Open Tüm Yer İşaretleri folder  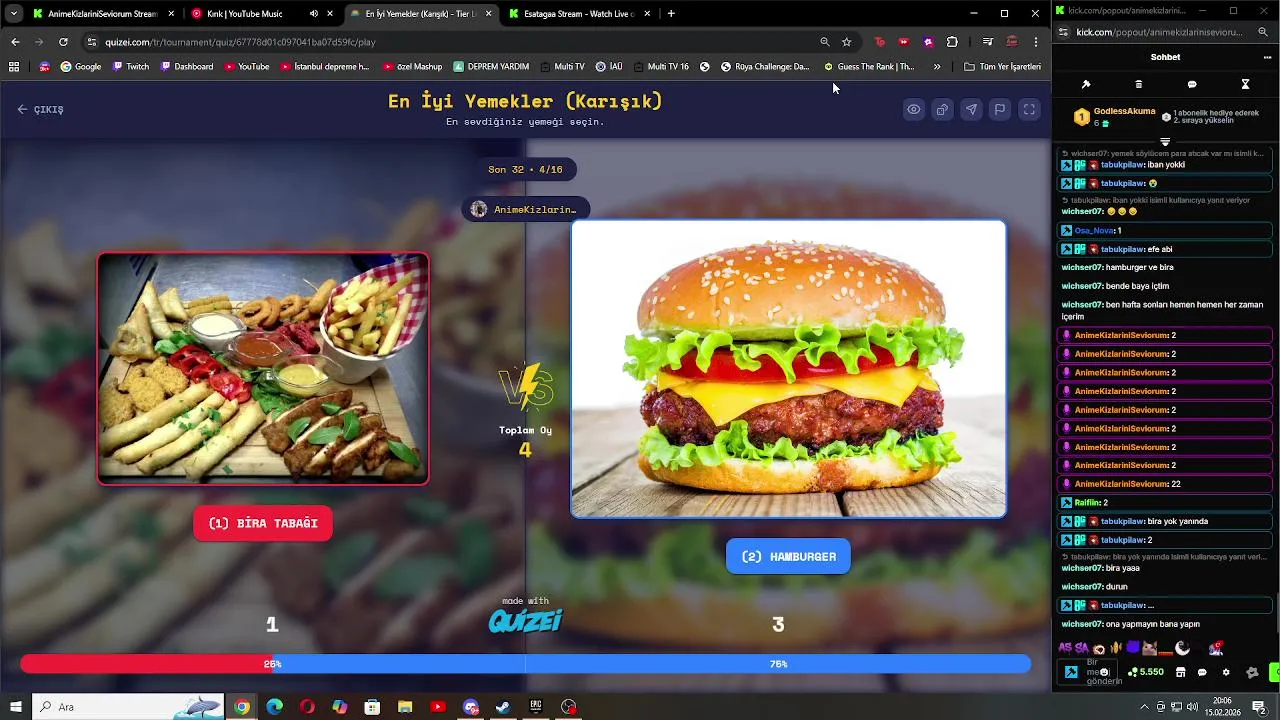click(1002, 67)
